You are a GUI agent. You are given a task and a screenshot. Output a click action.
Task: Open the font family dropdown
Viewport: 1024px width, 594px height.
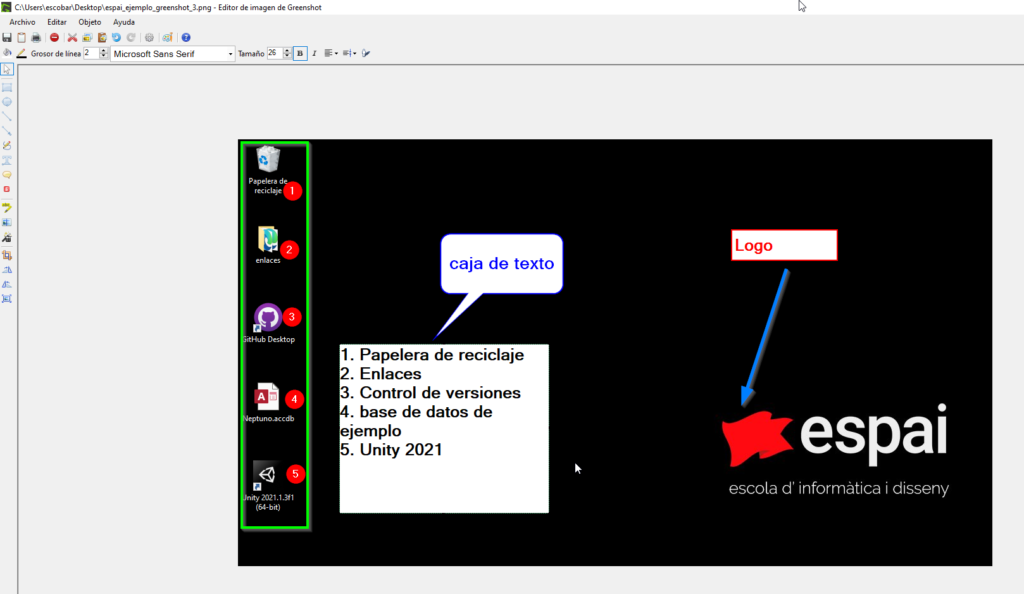coord(231,53)
